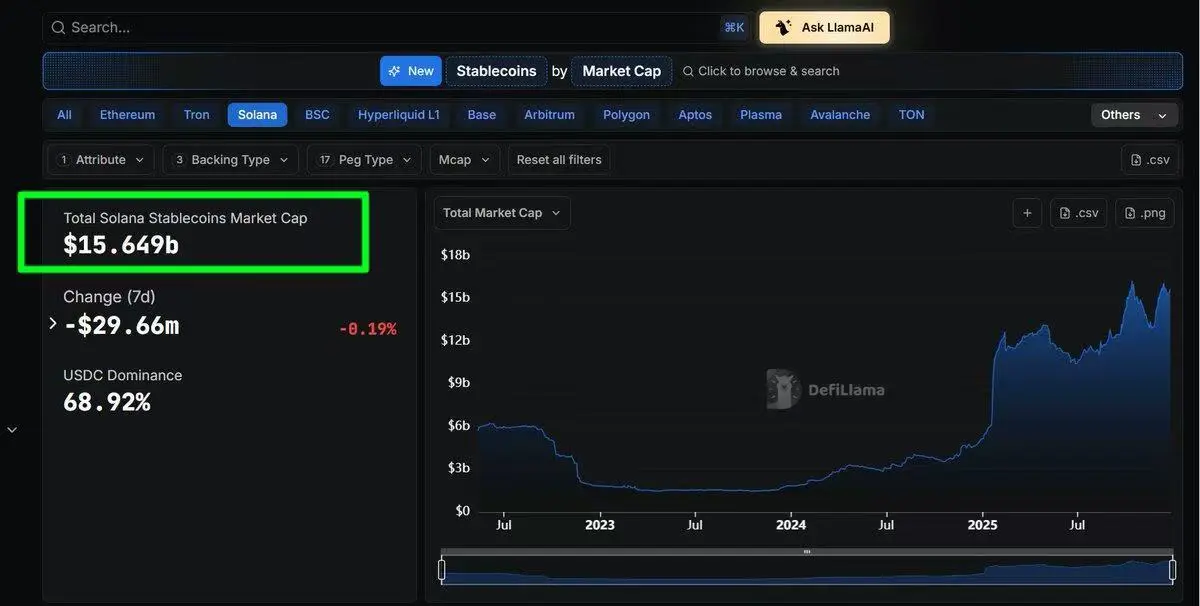This screenshot has height=606, width=1200.
Task: Click the -0.19% change value
Action: pos(367,329)
